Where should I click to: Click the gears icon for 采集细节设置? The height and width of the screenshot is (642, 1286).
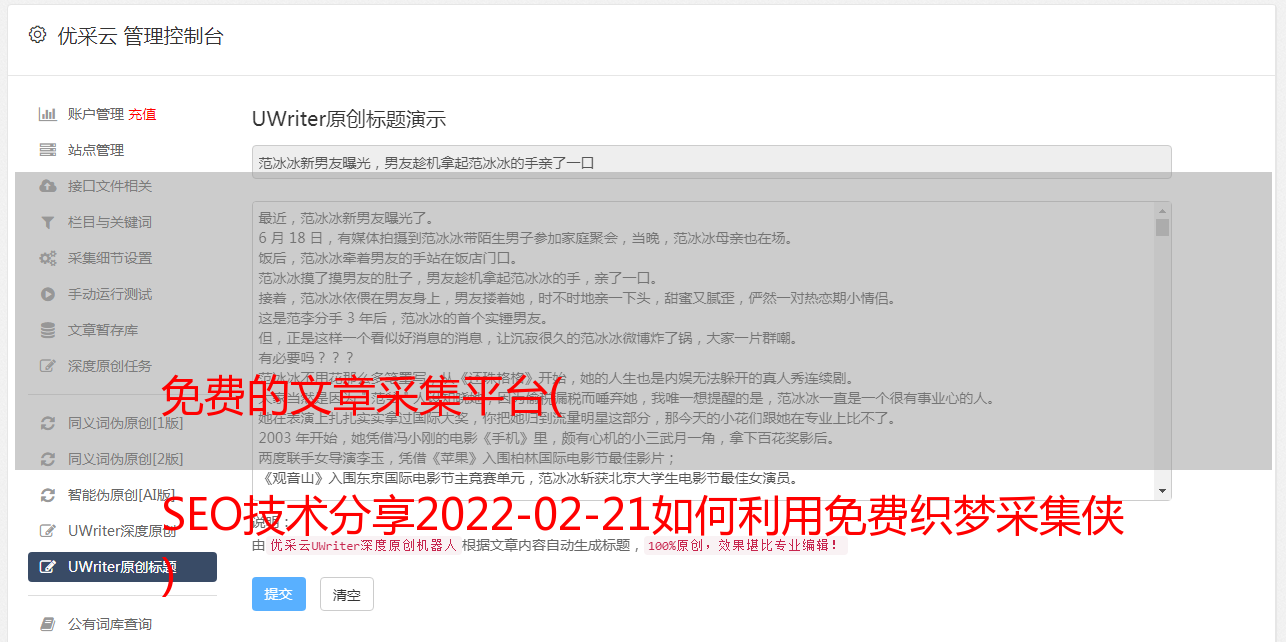click(x=47, y=258)
